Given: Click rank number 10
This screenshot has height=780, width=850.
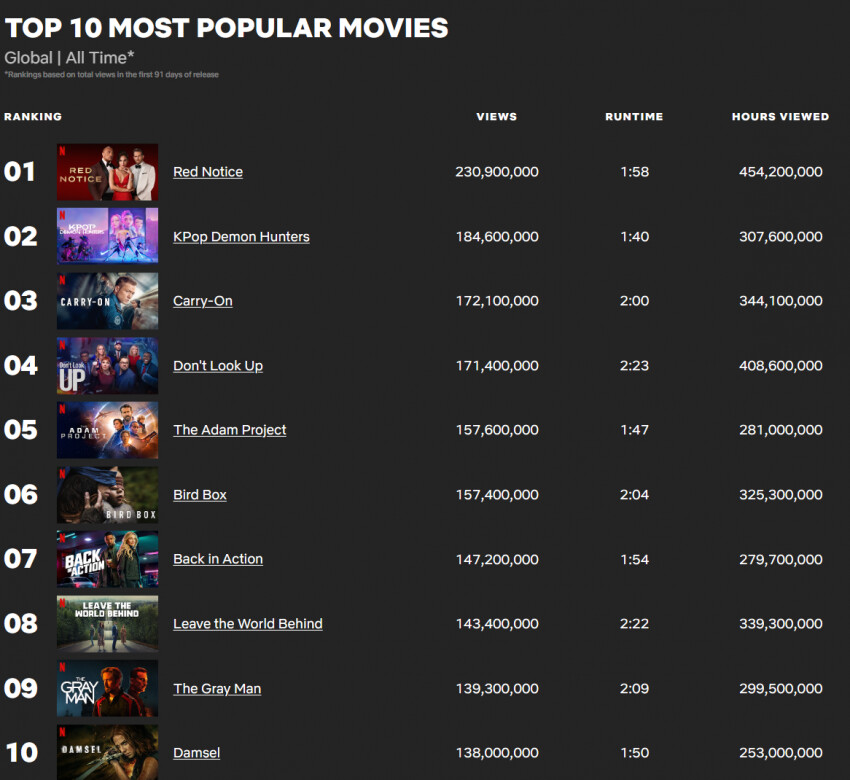Looking at the screenshot, I should pyautogui.click(x=22, y=753).
